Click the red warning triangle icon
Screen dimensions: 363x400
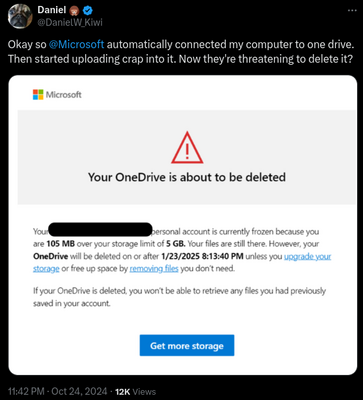(x=187, y=147)
